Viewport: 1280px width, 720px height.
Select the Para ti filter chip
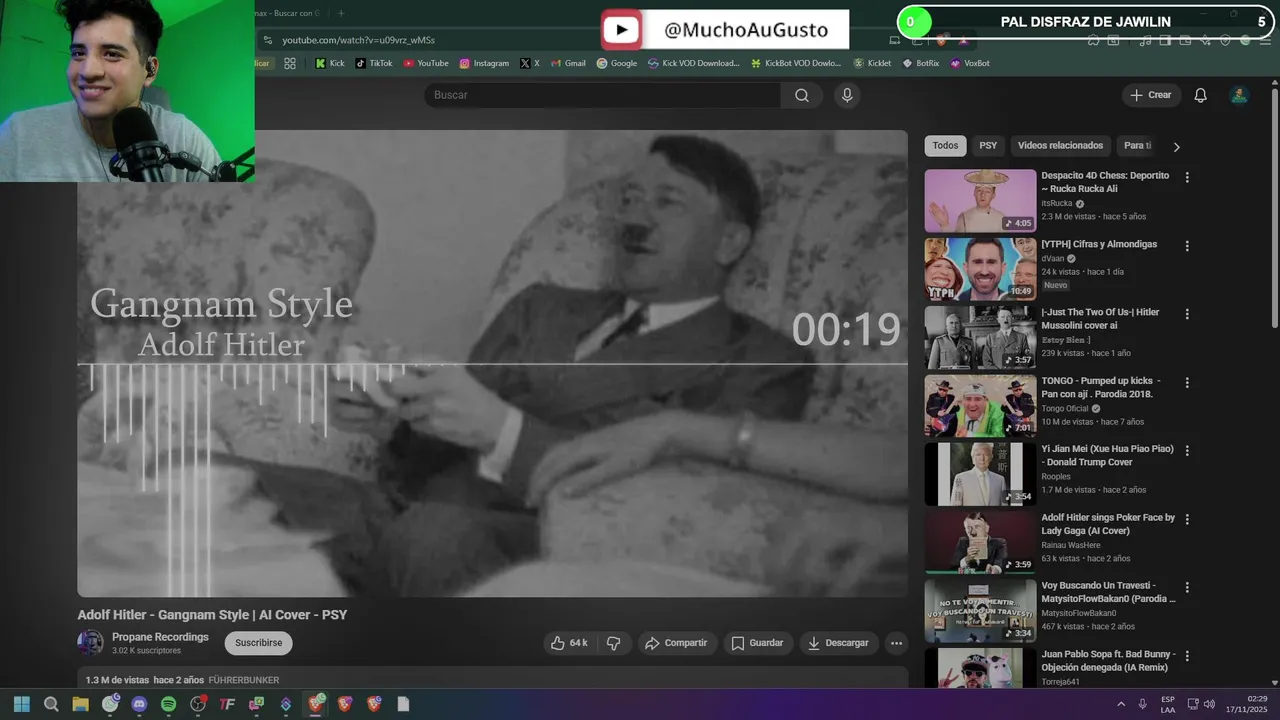(1137, 146)
